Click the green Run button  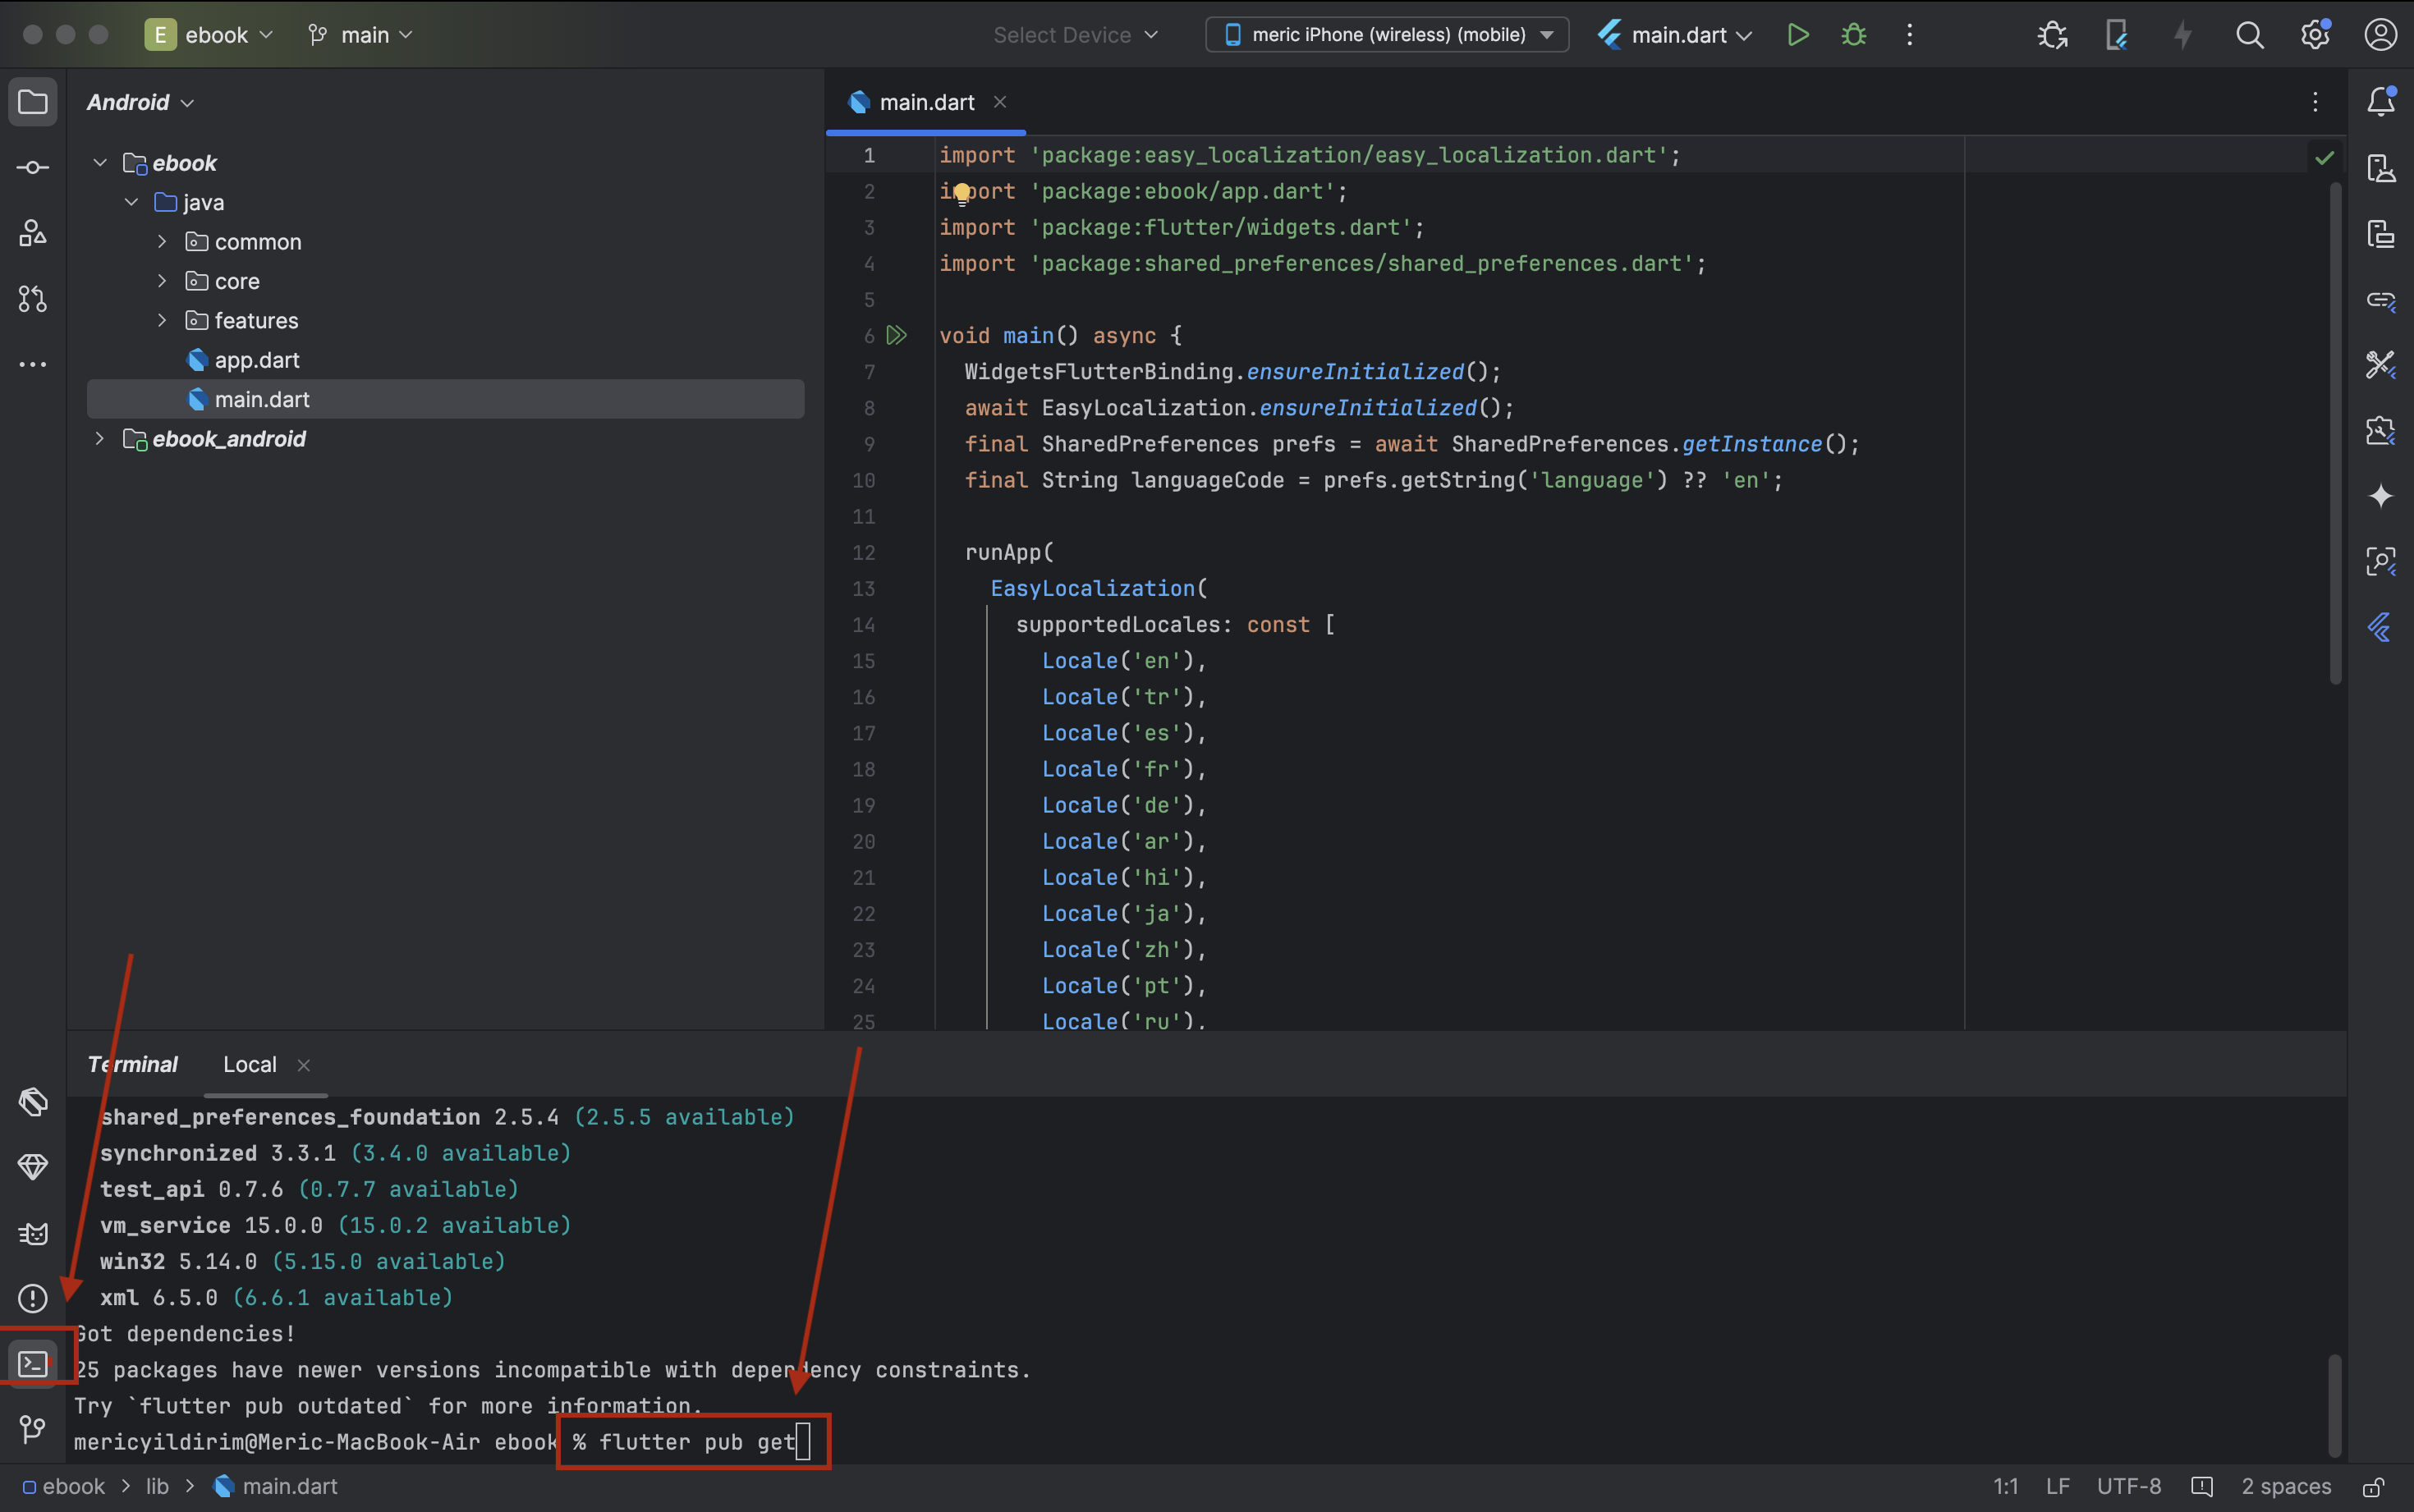[1797, 35]
